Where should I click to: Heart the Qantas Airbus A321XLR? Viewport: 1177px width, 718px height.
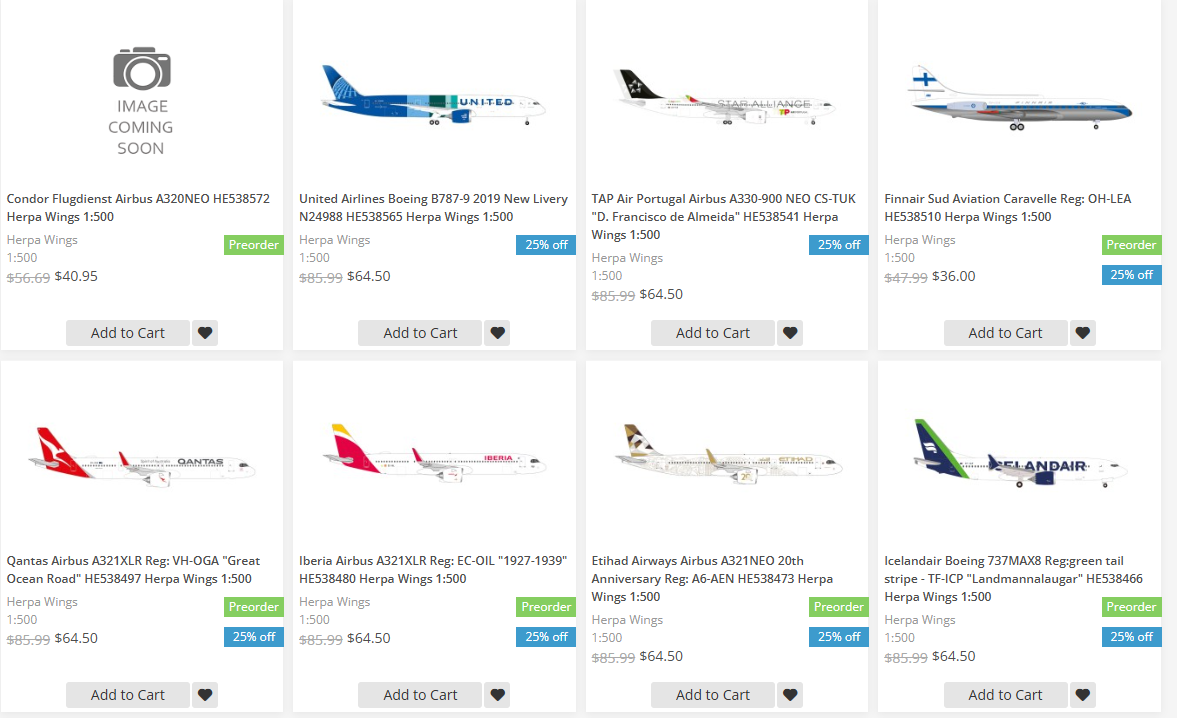pos(205,695)
